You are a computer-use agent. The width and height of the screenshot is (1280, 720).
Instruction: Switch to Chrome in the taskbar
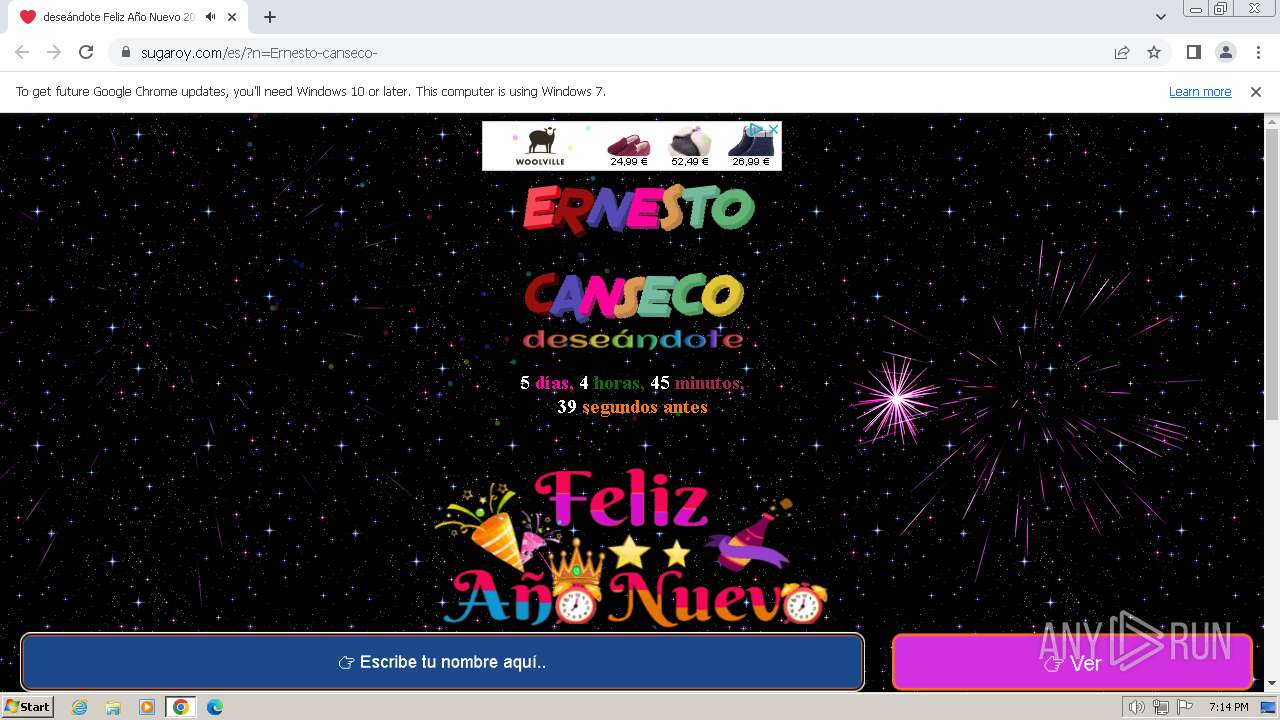point(181,707)
